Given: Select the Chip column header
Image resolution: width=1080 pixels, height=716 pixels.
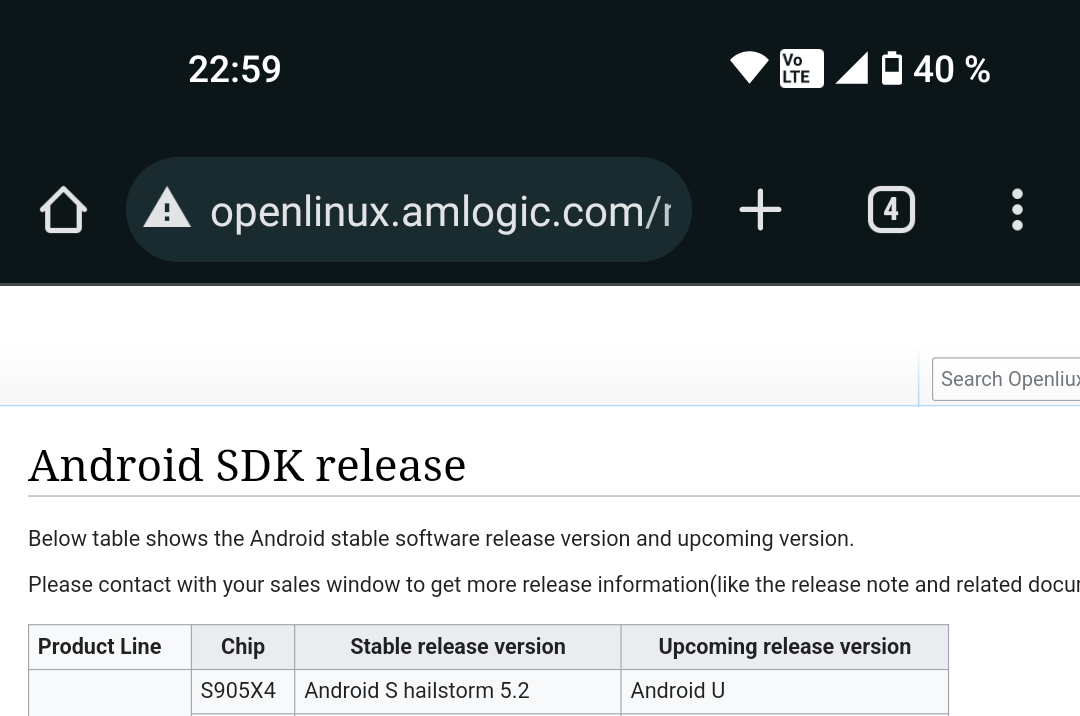Looking at the screenshot, I should point(243,647).
